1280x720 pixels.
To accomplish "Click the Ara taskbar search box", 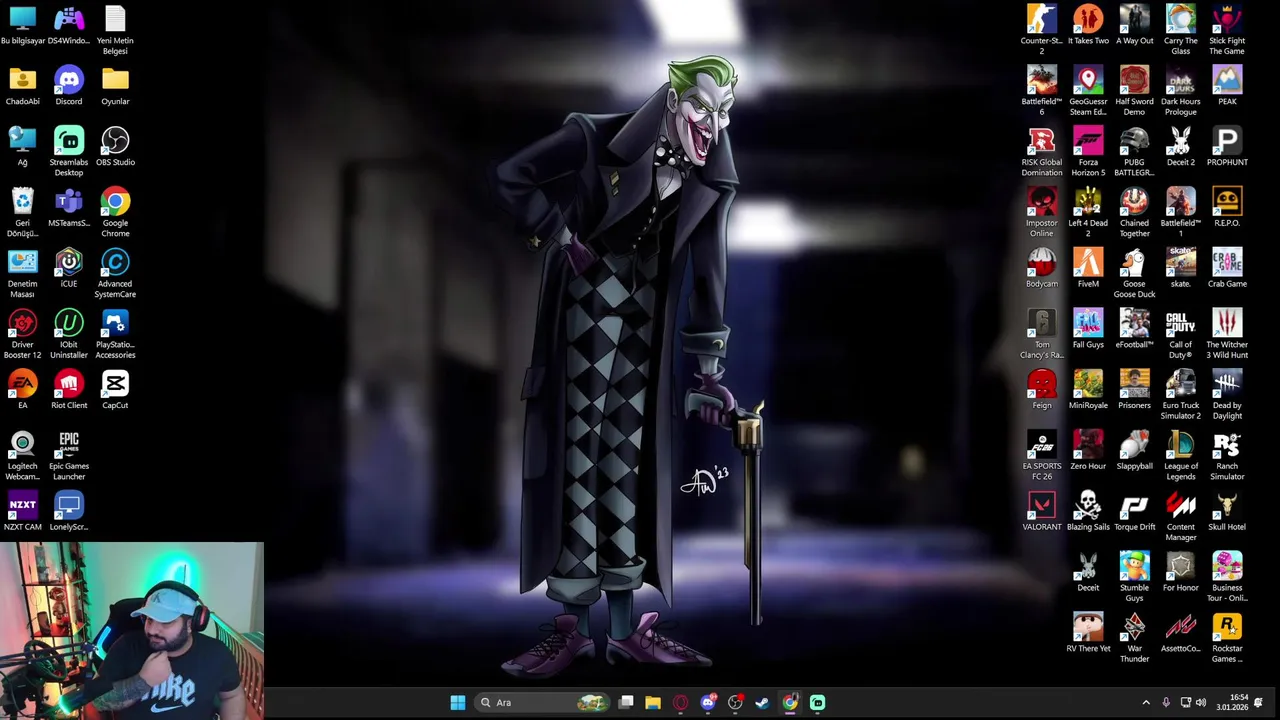I will [x=543, y=702].
